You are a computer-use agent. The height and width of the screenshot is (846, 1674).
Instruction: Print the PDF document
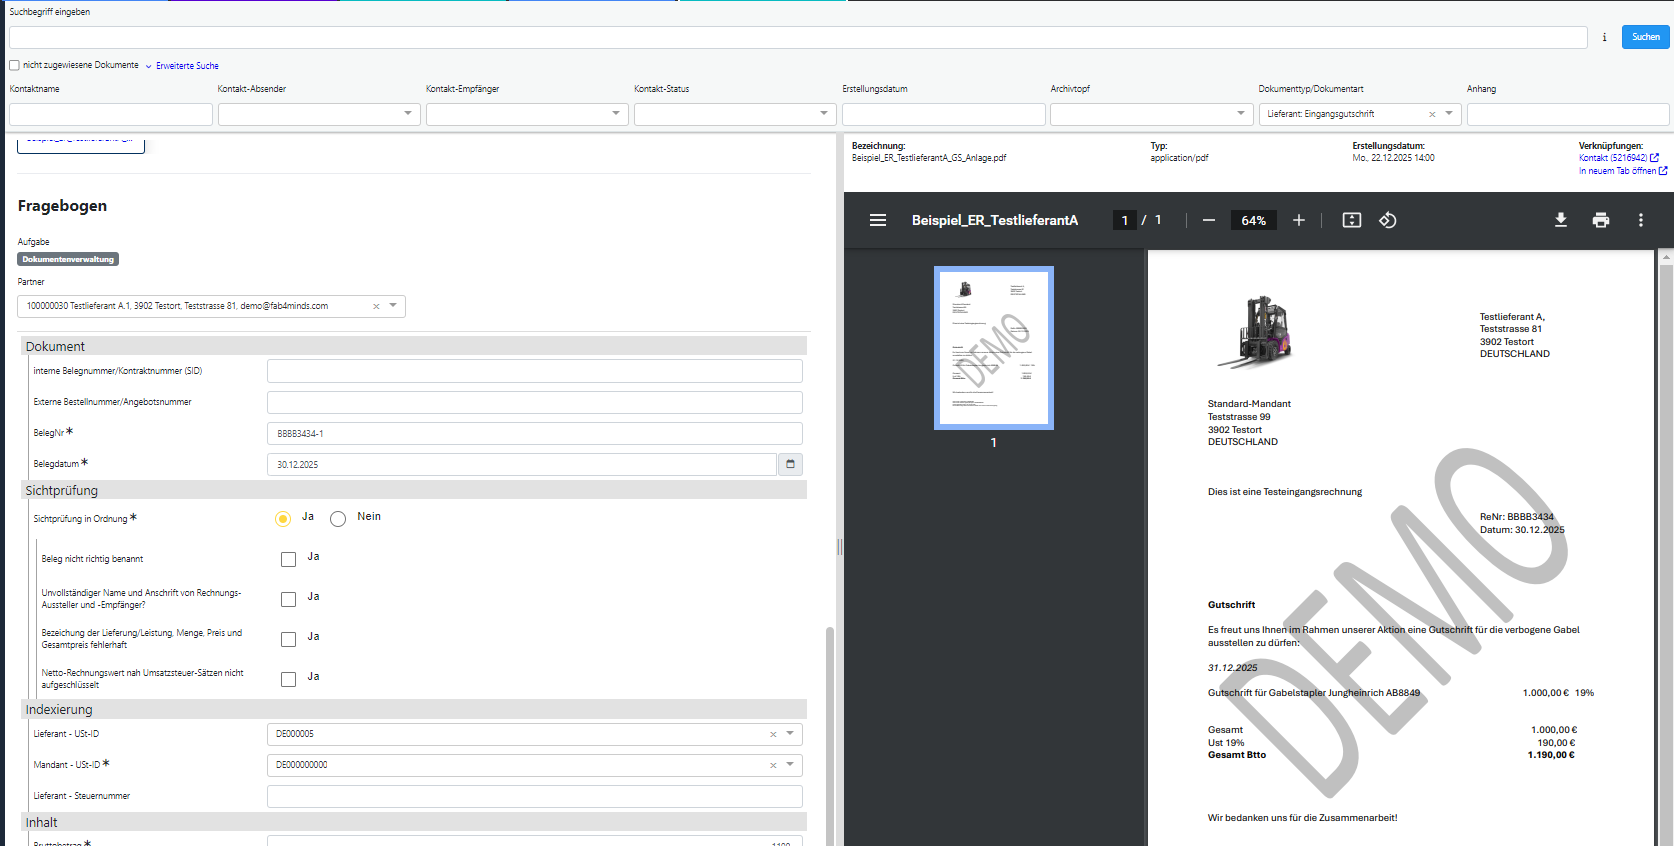(1600, 220)
